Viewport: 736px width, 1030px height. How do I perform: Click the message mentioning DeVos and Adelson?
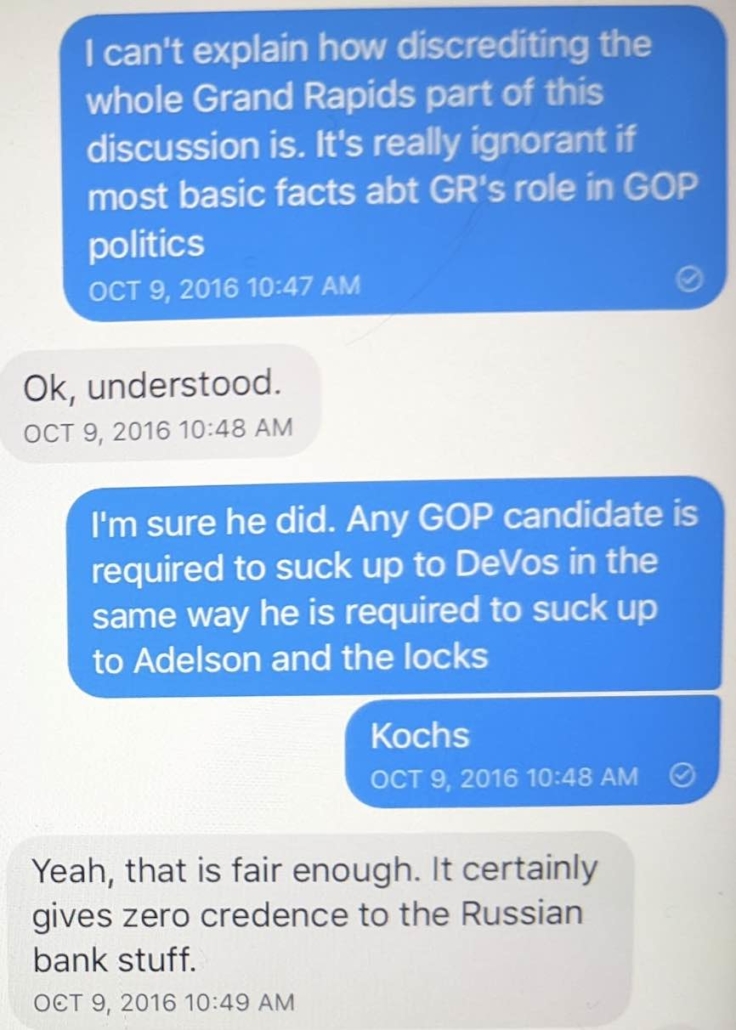tap(395, 587)
